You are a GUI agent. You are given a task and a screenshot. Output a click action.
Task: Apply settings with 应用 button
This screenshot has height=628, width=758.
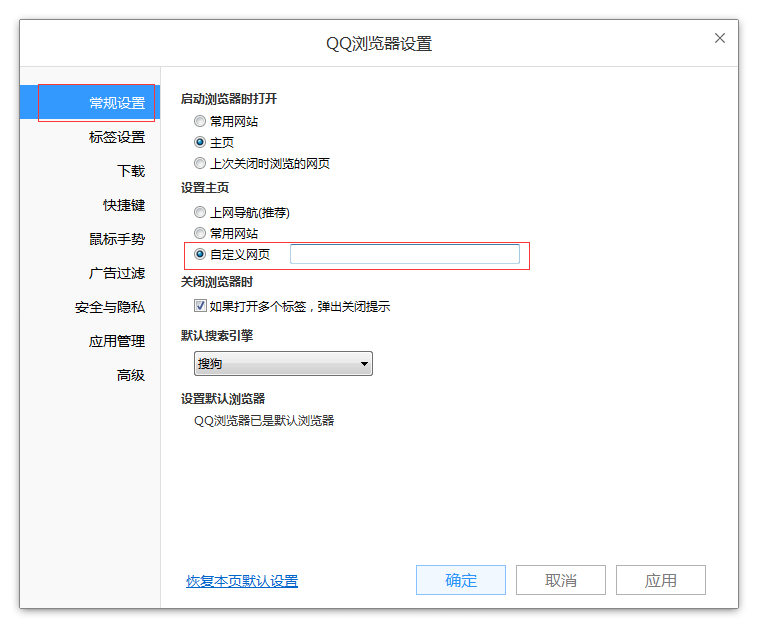tap(660, 580)
